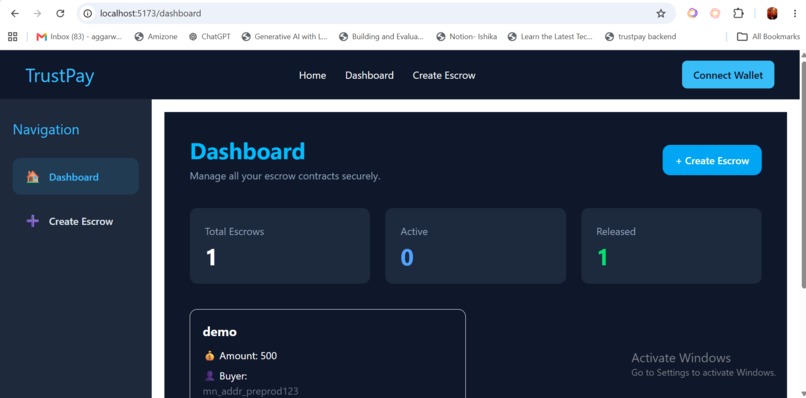Open the apps grid in the bookmarks bar
This screenshot has height=398, width=806.
pos(13,37)
